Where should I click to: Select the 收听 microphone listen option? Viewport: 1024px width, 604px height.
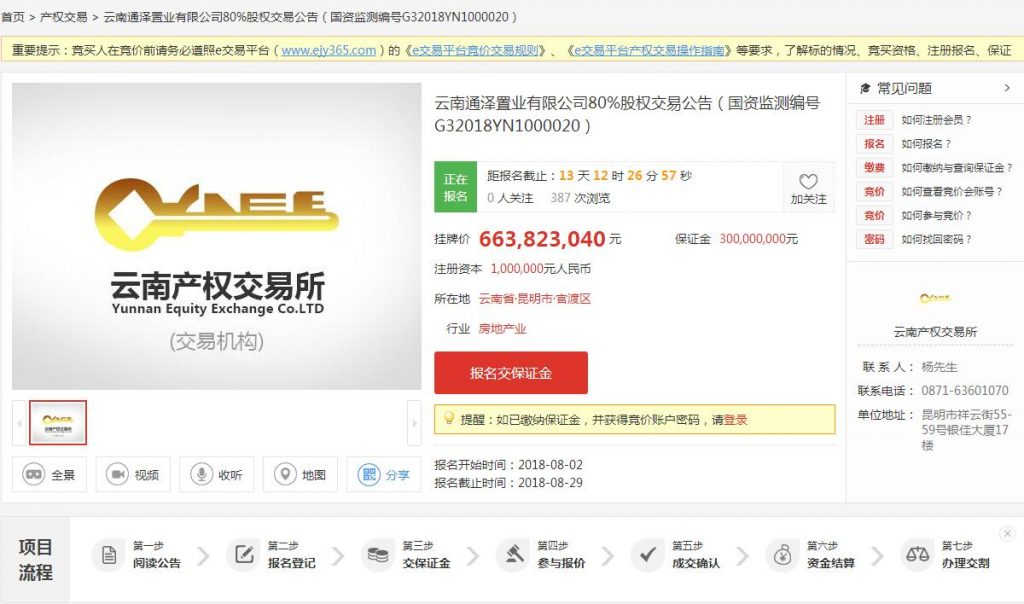click(x=216, y=474)
